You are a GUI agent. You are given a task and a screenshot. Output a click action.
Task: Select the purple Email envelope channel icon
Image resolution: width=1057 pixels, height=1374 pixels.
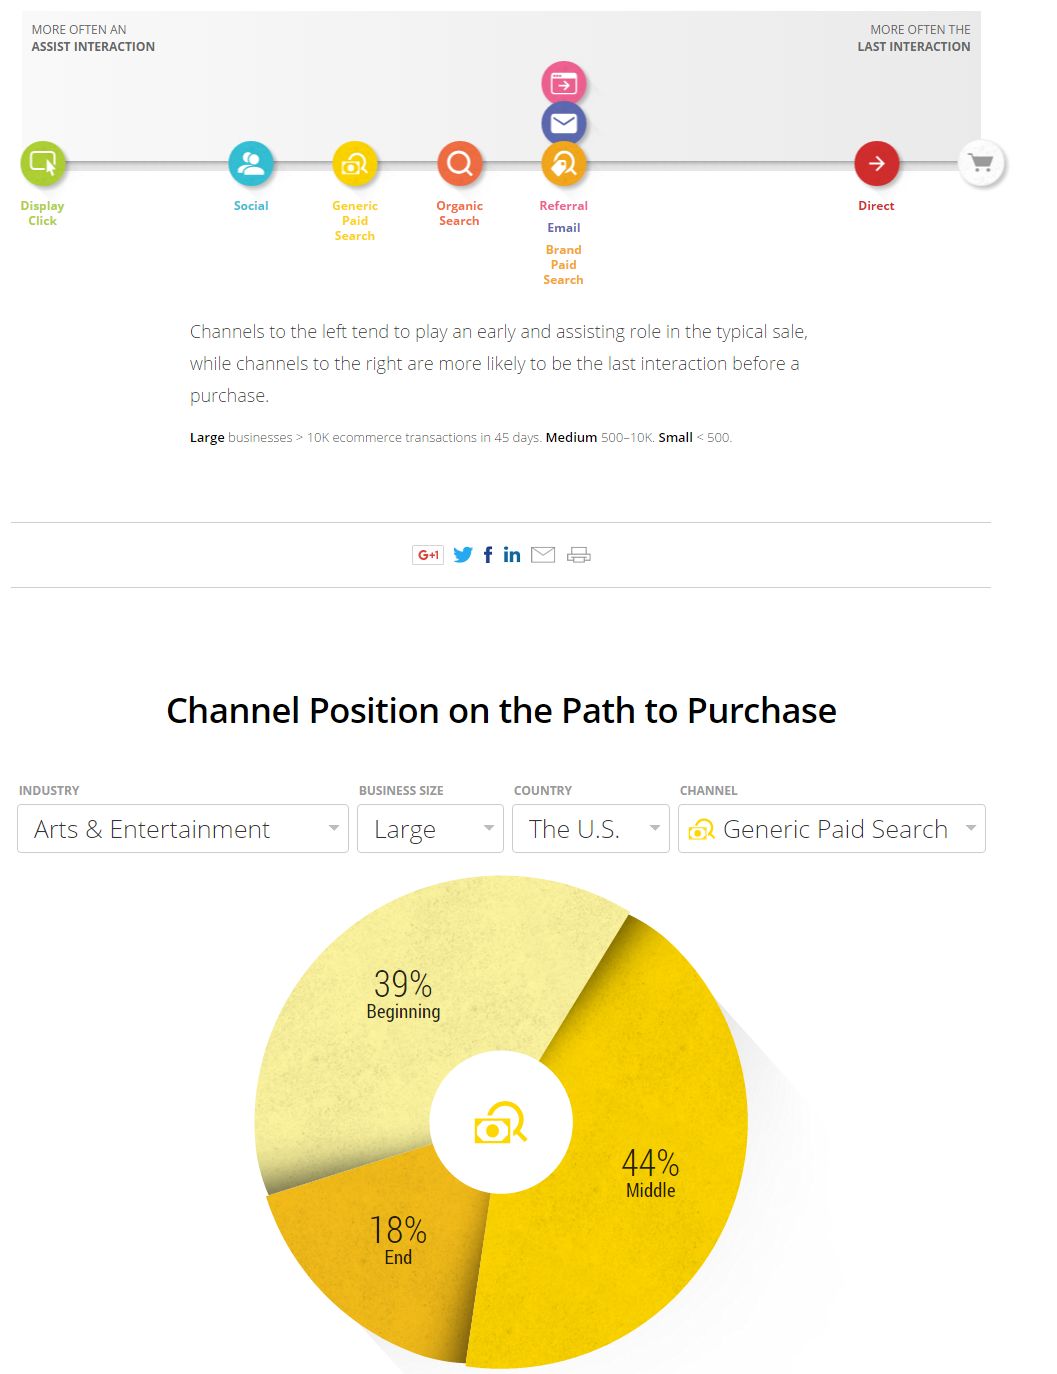point(564,123)
